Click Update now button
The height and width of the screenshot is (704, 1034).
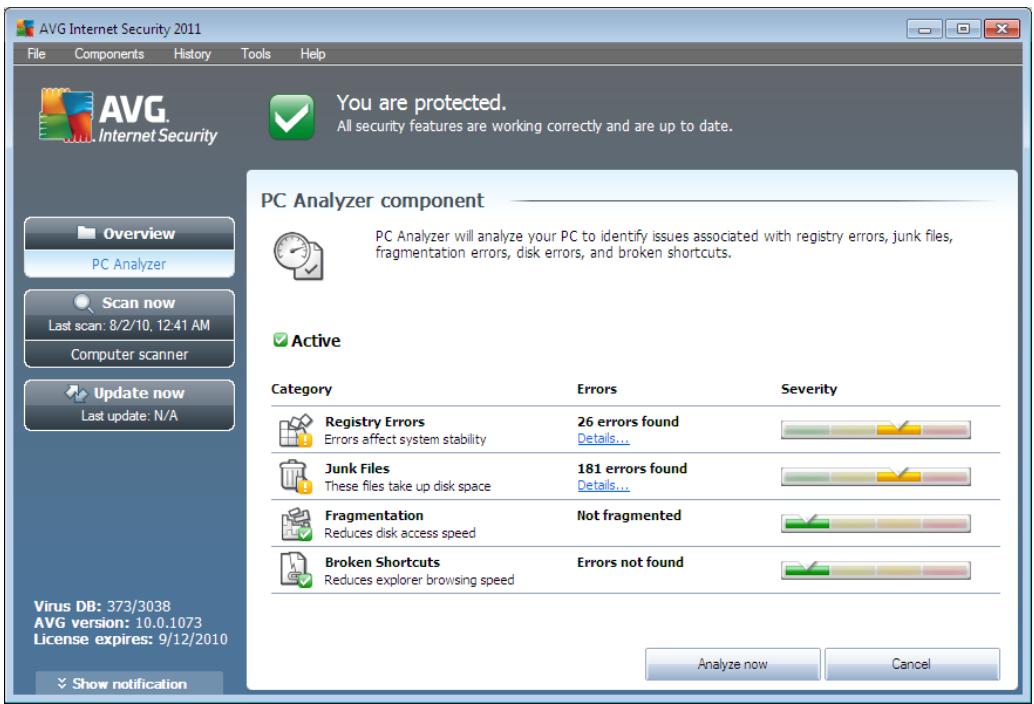pyautogui.click(x=129, y=405)
